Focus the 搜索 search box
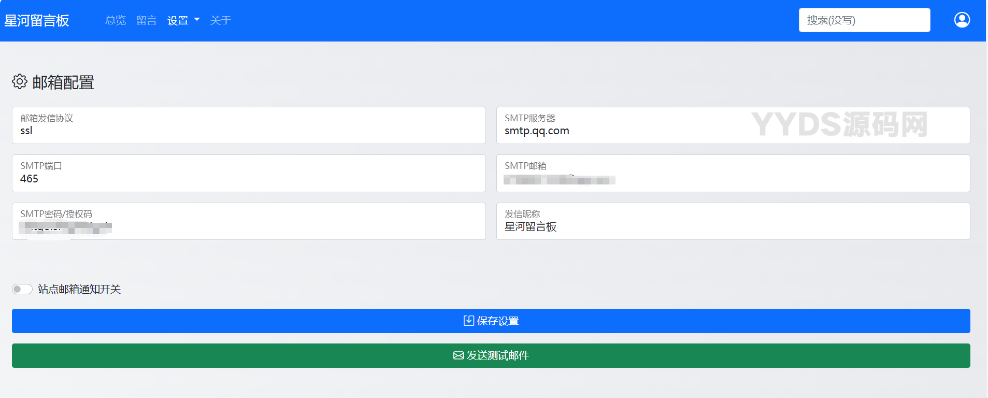The image size is (988, 398). click(864, 20)
